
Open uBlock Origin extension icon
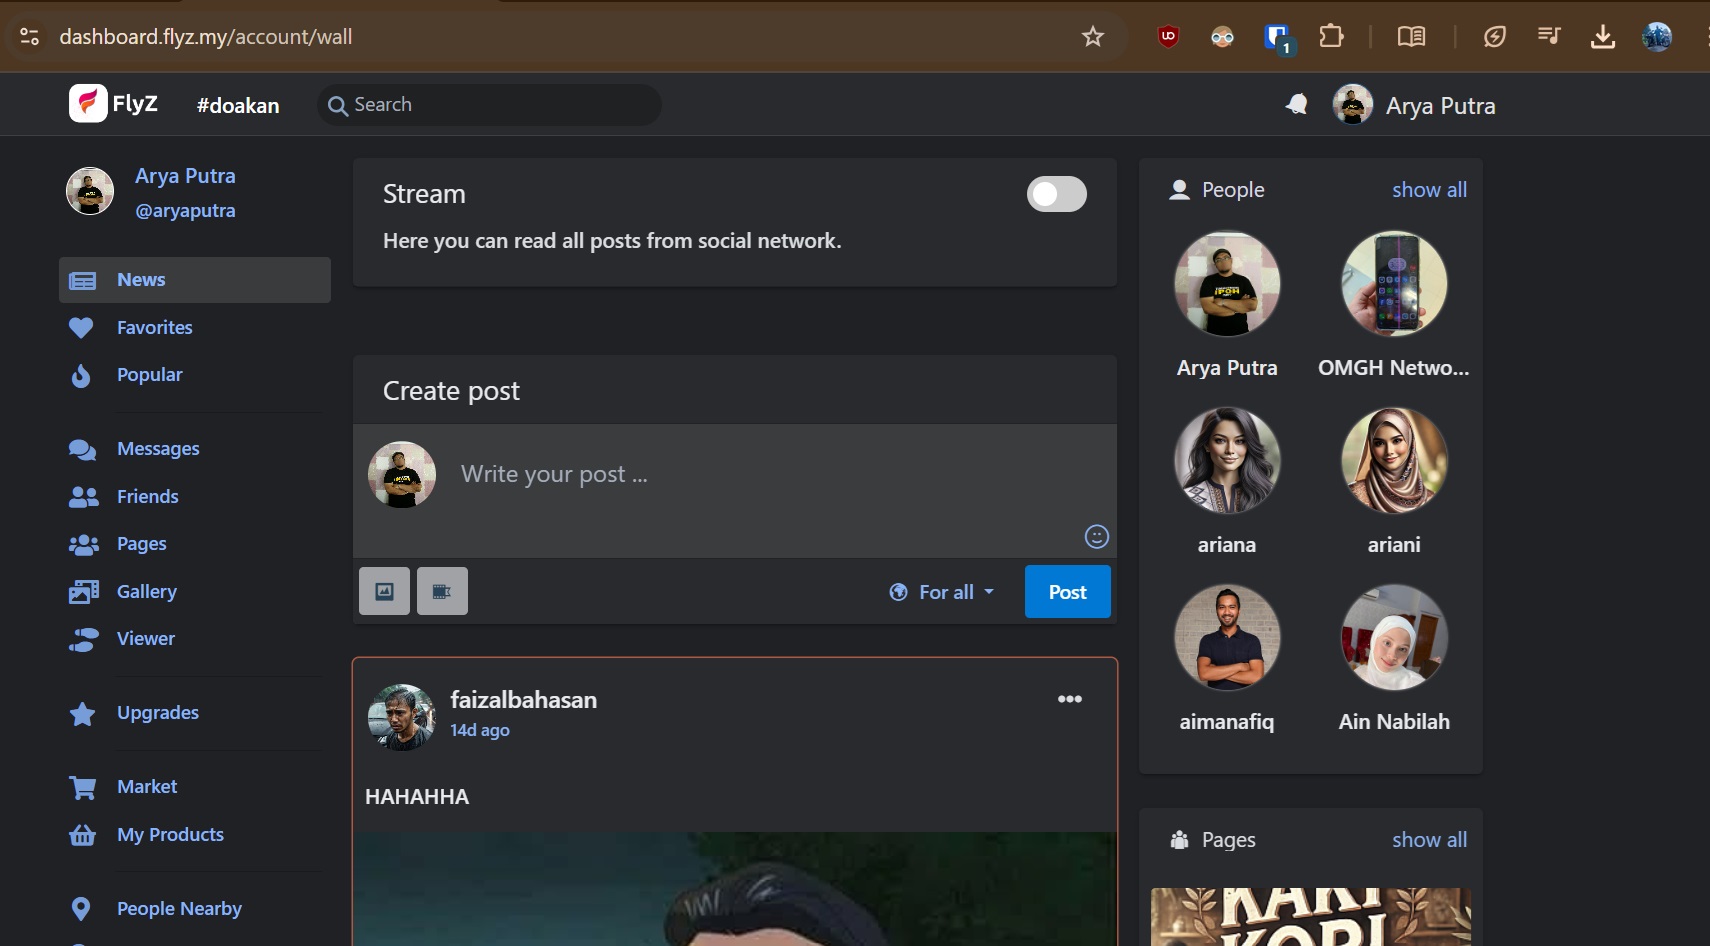[x=1168, y=37]
